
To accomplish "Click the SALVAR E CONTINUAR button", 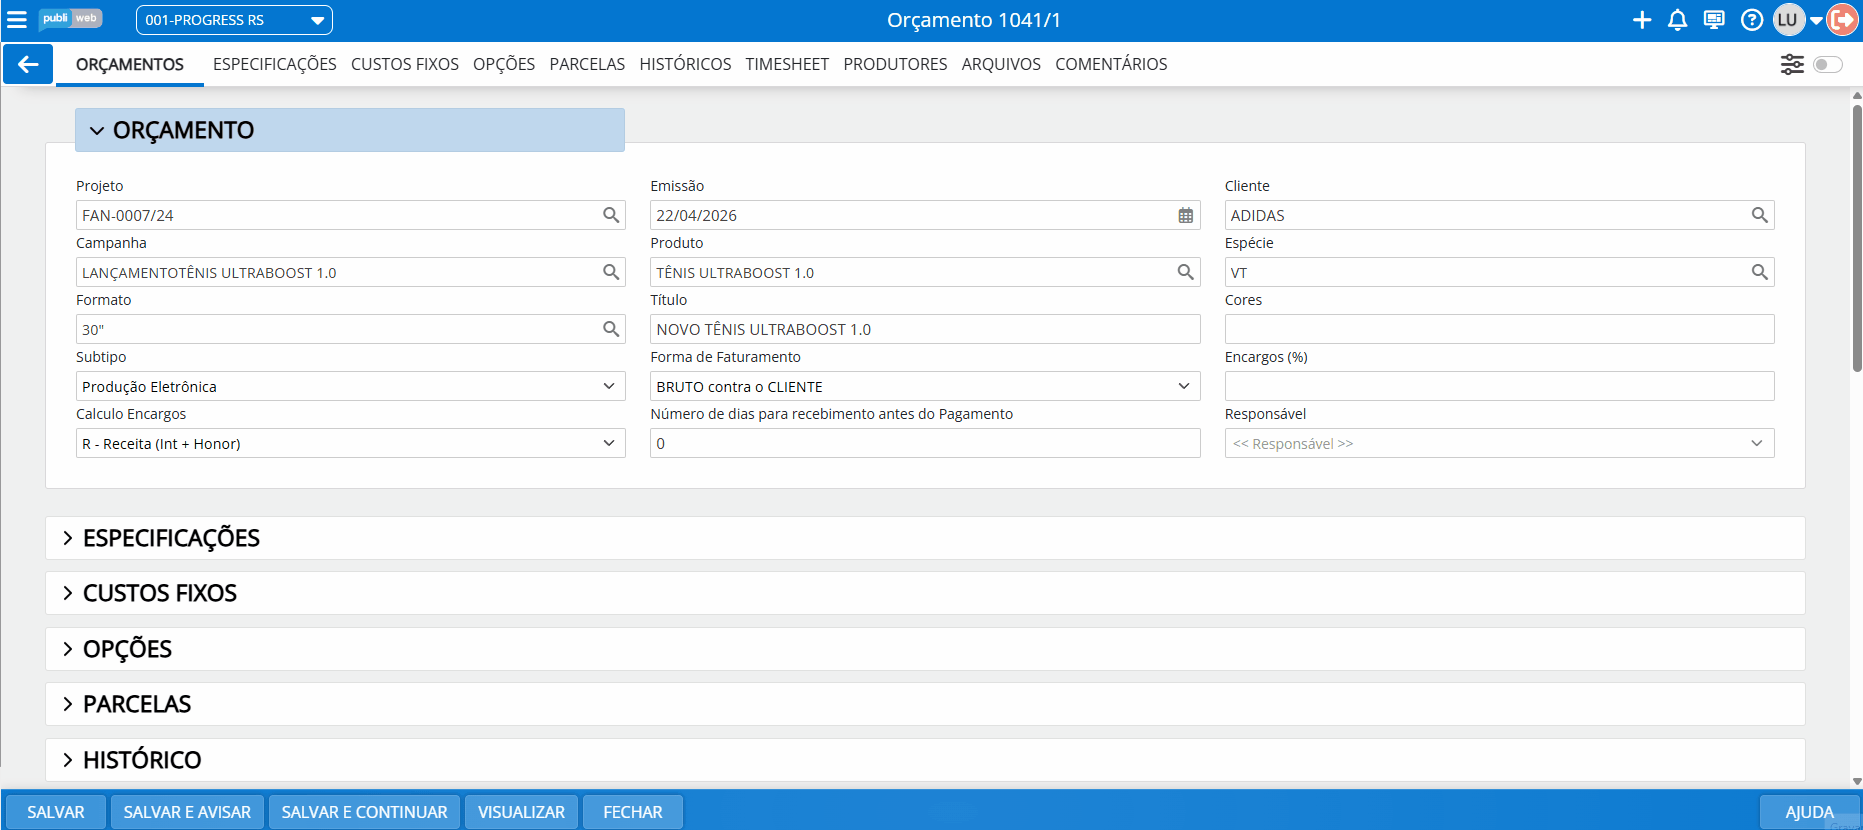I will (364, 812).
